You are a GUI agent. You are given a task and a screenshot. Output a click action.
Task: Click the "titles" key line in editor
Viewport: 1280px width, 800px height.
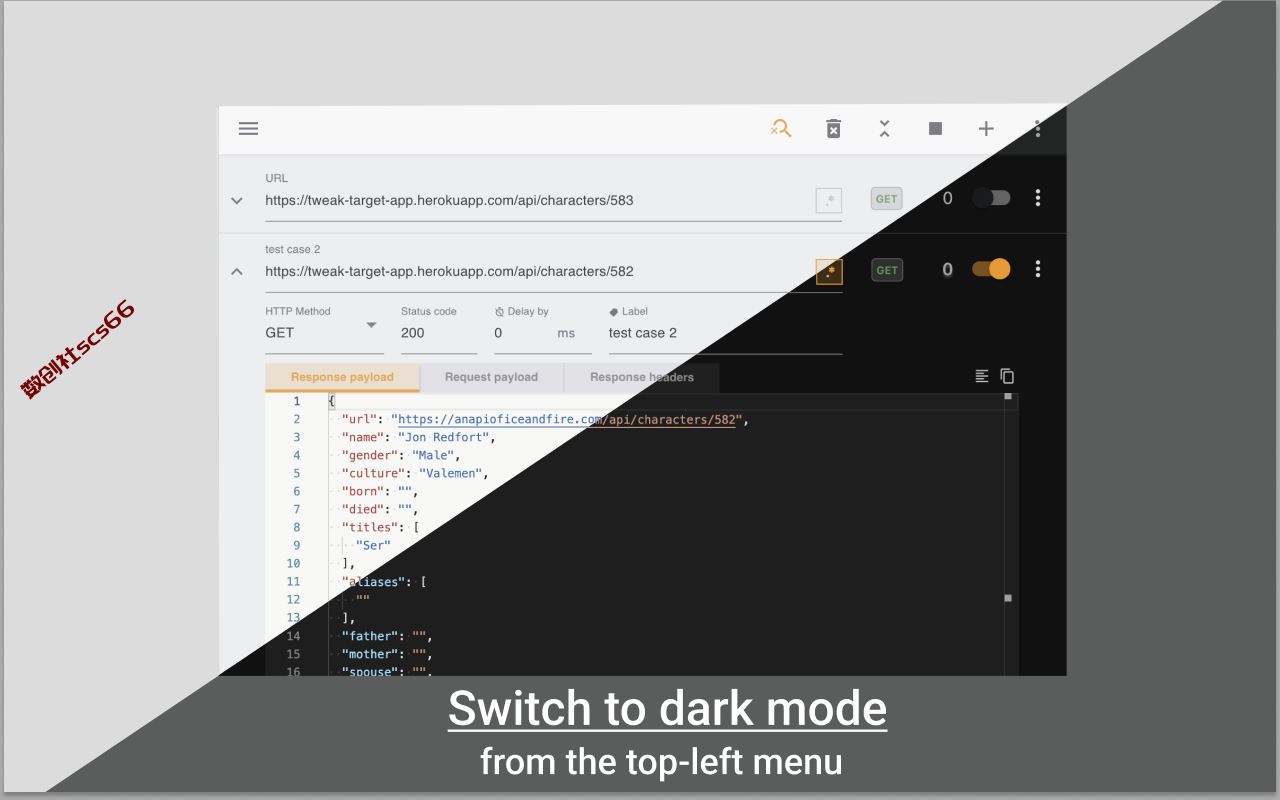coord(380,527)
